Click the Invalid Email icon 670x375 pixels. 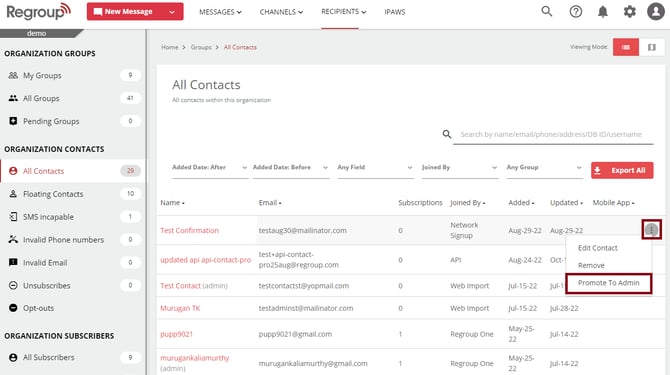click(x=13, y=262)
